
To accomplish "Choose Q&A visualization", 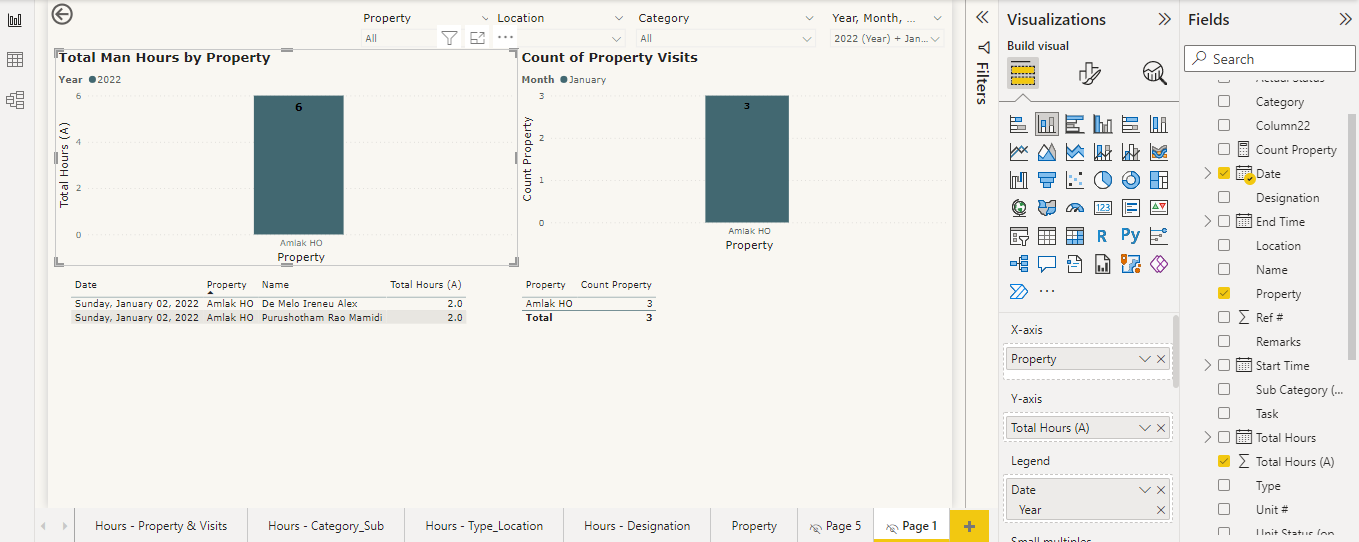I will [1047, 264].
